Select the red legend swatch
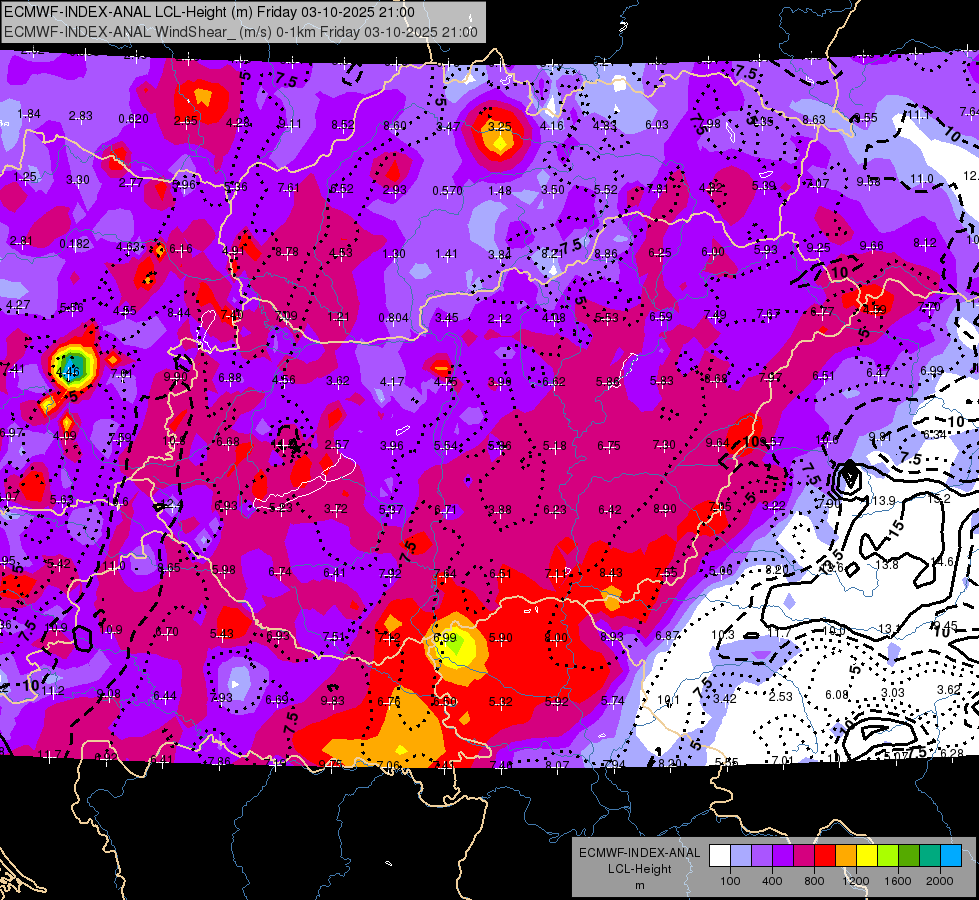 (825, 856)
